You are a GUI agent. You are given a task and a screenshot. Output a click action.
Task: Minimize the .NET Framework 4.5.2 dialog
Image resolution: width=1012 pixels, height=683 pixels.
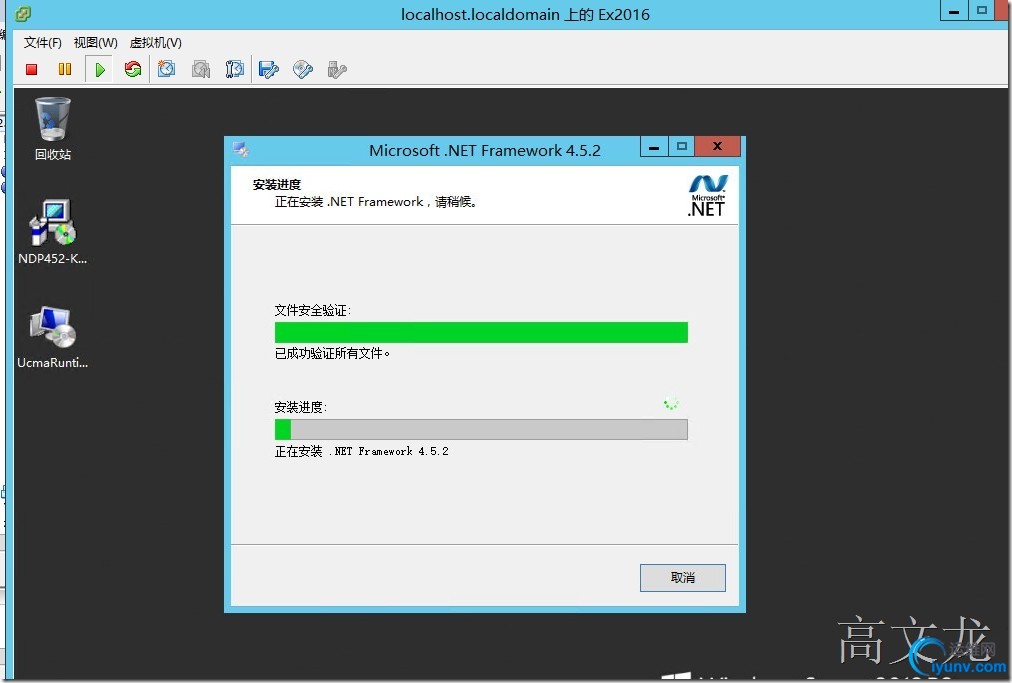point(654,147)
